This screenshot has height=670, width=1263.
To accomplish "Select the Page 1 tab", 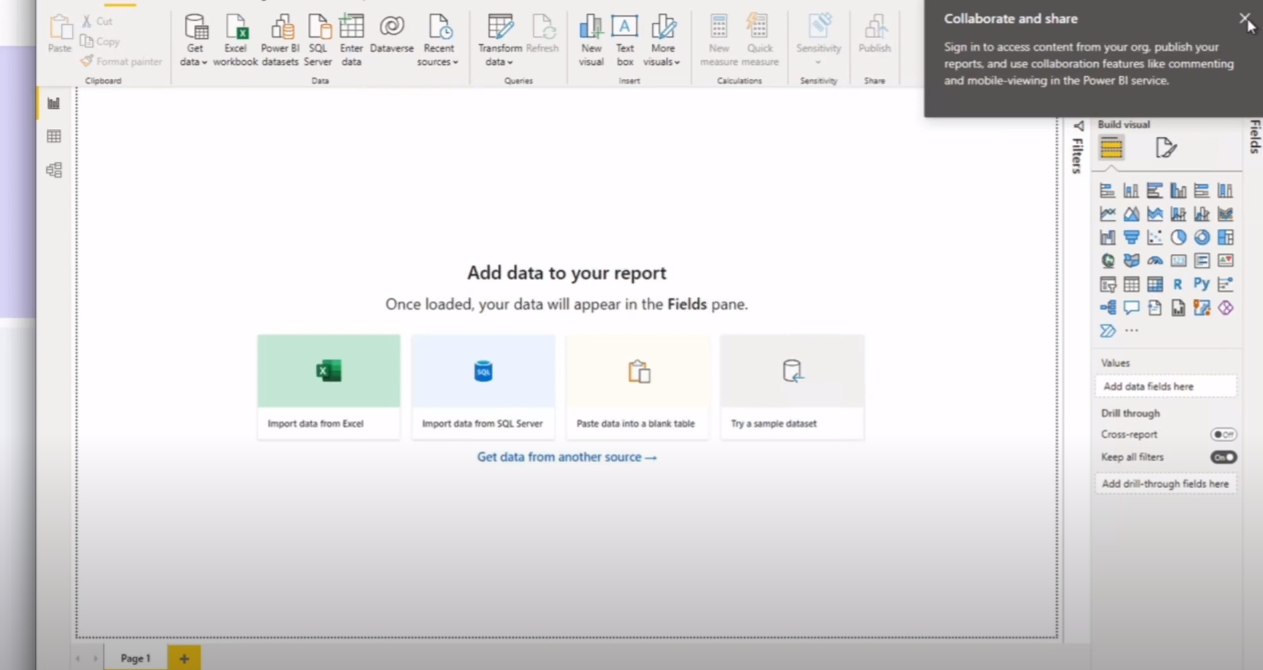I will 136,658.
